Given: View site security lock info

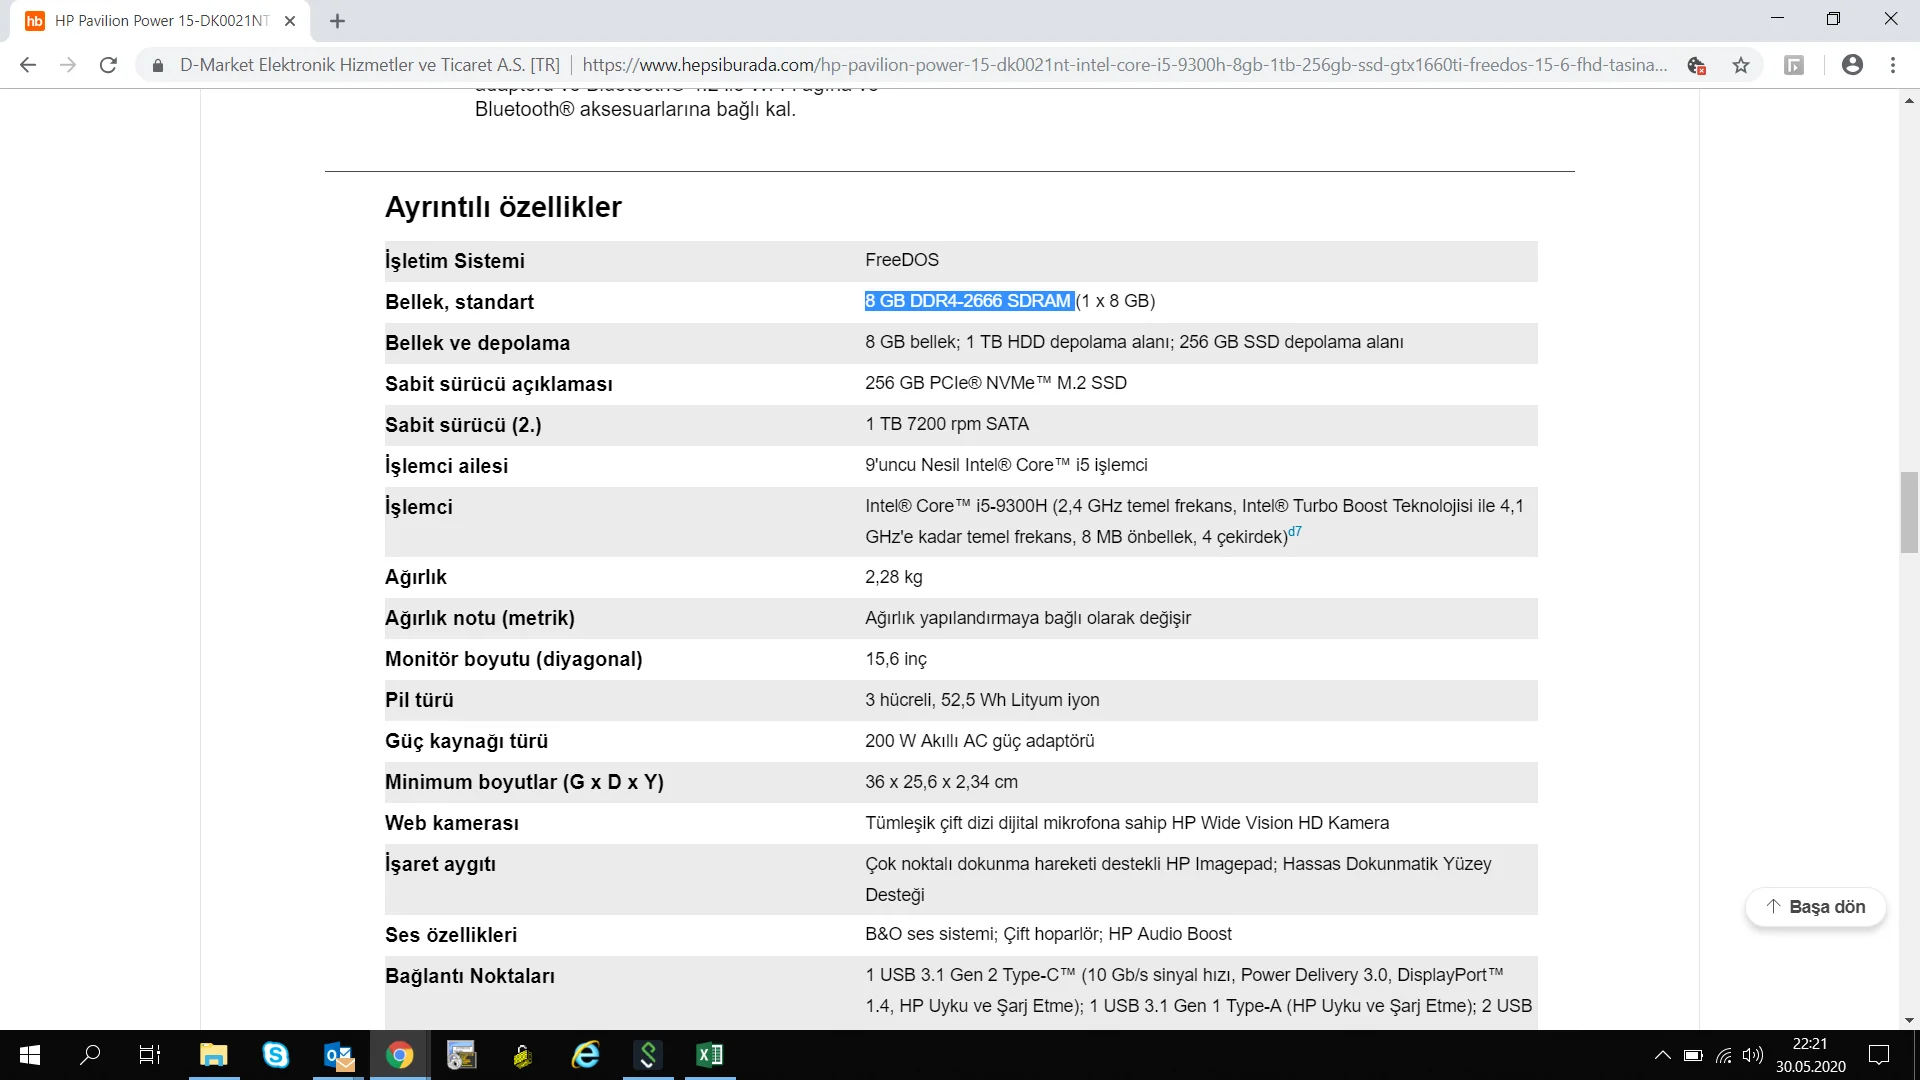Looking at the screenshot, I should coord(157,65).
